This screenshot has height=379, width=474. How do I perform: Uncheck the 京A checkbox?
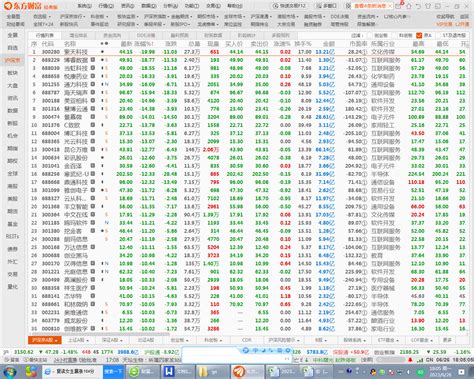click(419, 35)
